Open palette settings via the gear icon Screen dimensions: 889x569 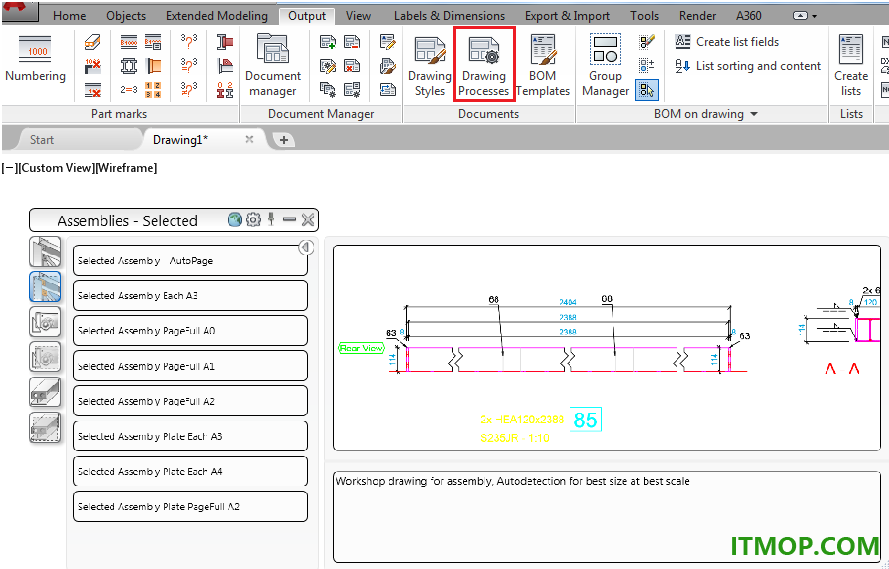click(253, 219)
